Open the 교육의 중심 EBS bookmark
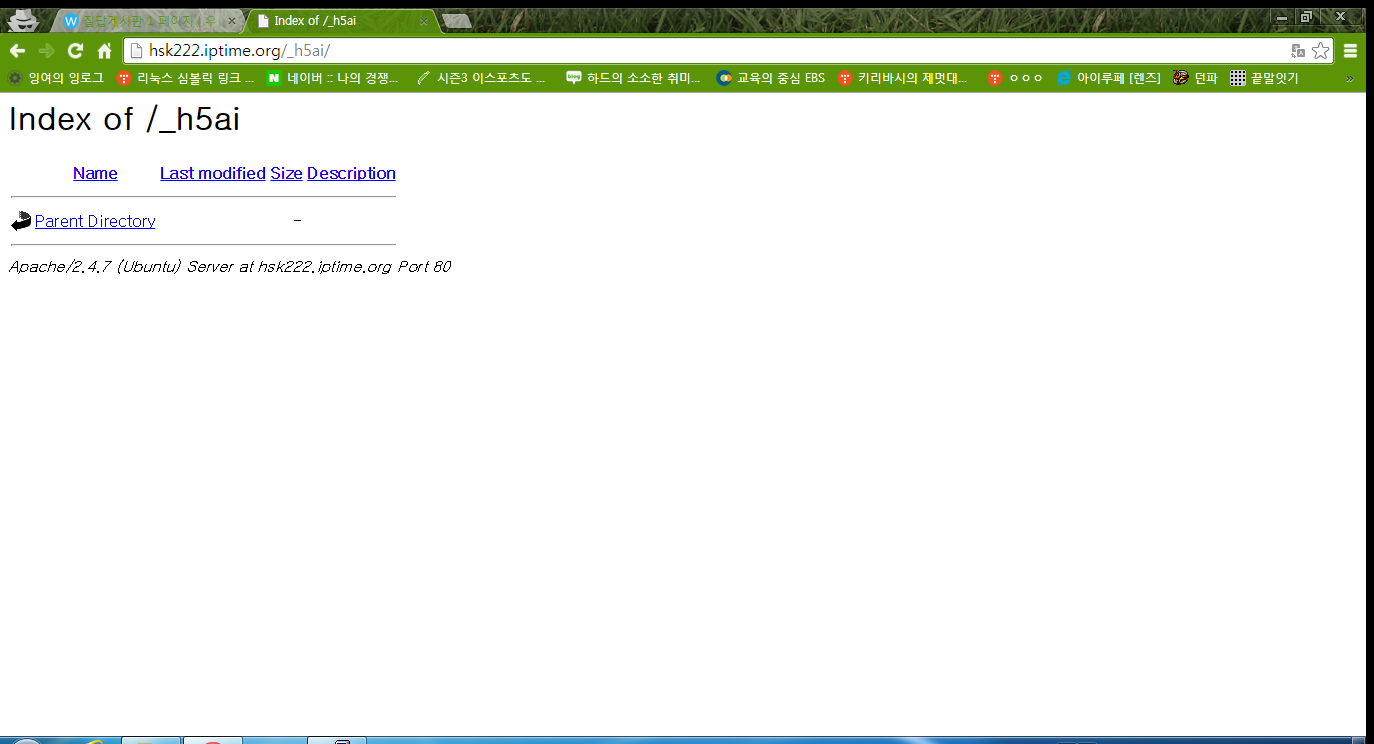 [771, 78]
